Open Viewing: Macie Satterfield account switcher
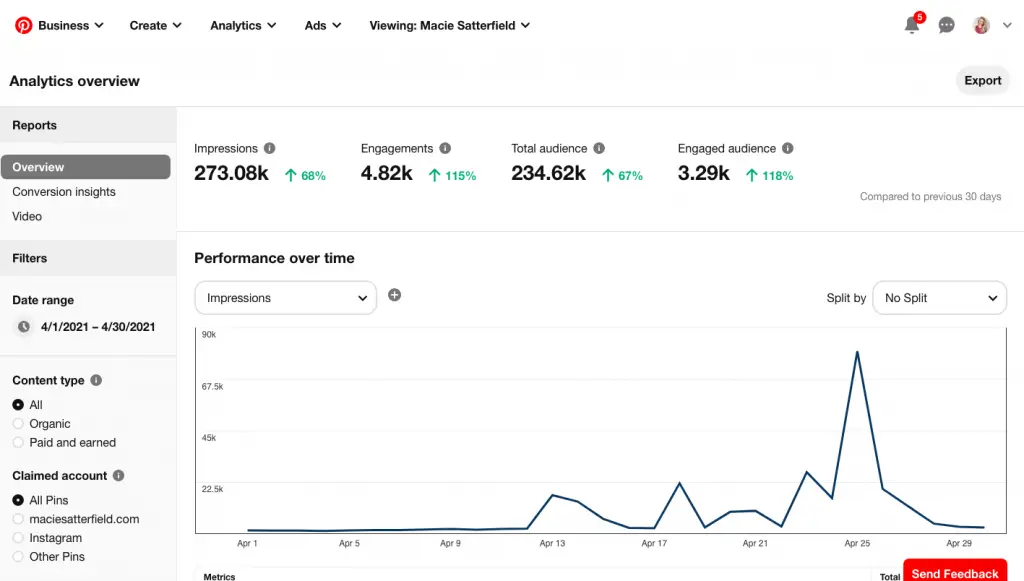The height and width of the screenshot is (581, 1024). pos(449,25)
